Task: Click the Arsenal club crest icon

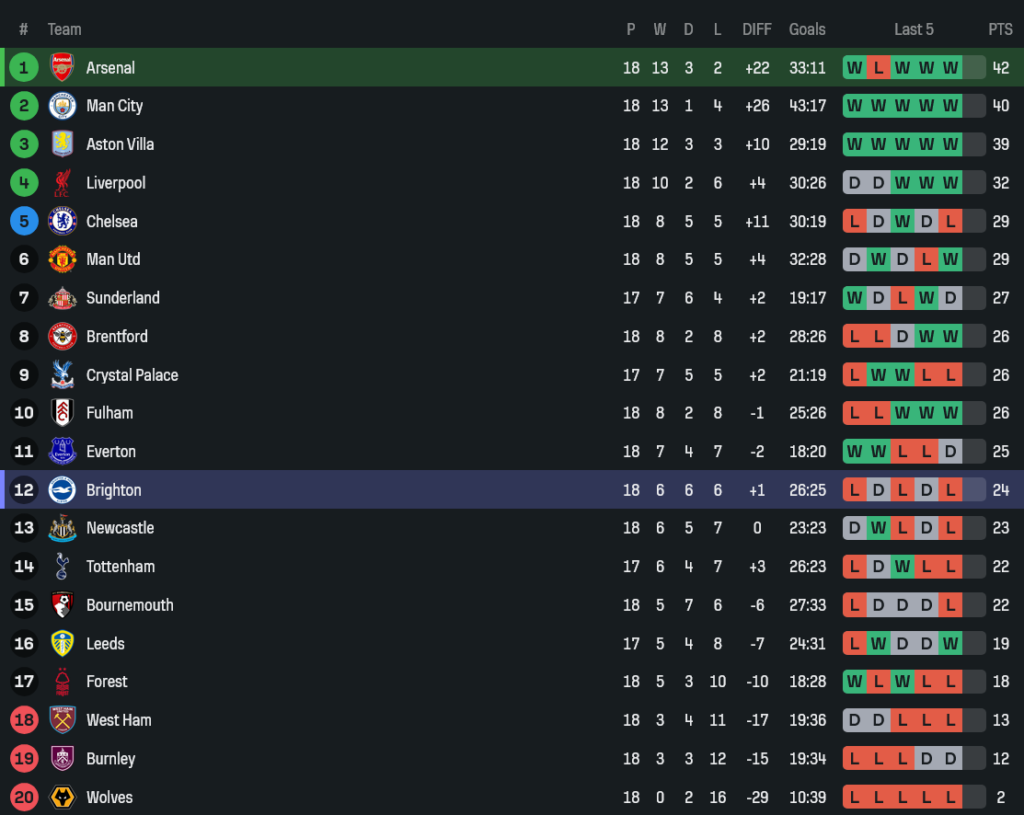Action: click(62, 68)
